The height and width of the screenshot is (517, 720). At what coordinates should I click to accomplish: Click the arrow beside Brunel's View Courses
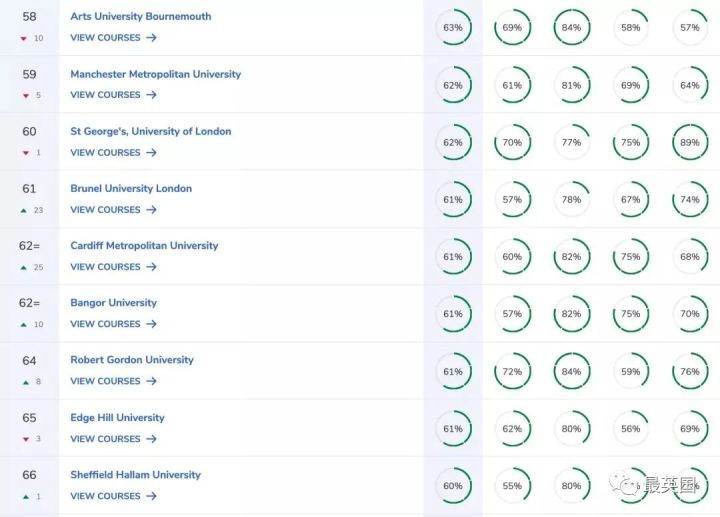point(151,210)
